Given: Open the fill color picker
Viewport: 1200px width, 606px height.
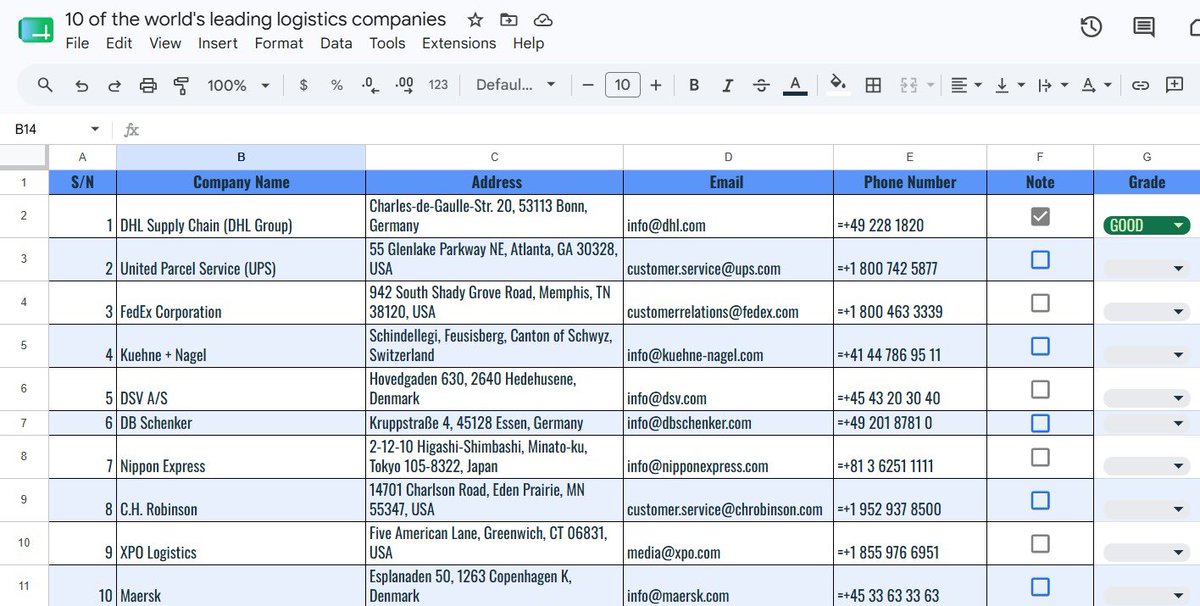Looking at the screenshot, I should [838, 85].
